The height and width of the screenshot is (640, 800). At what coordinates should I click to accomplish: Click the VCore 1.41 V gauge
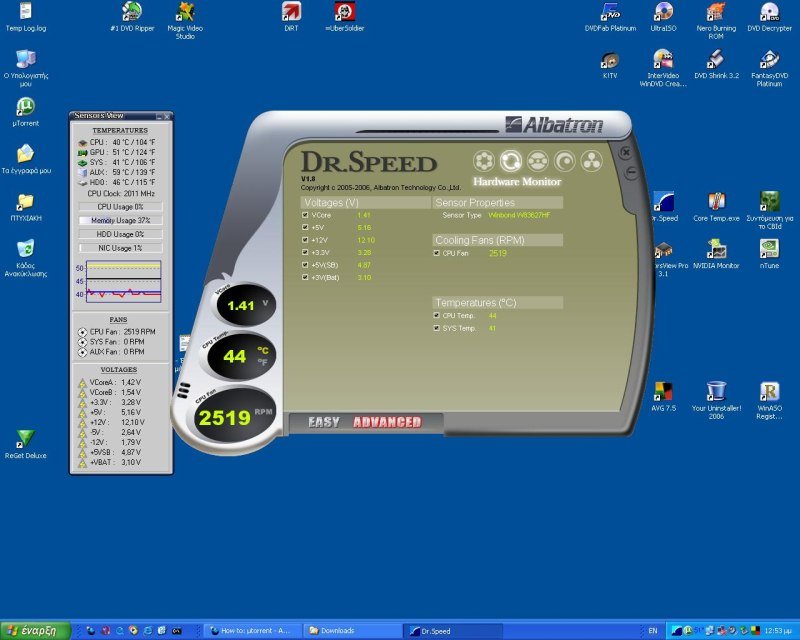pos(246,305)
